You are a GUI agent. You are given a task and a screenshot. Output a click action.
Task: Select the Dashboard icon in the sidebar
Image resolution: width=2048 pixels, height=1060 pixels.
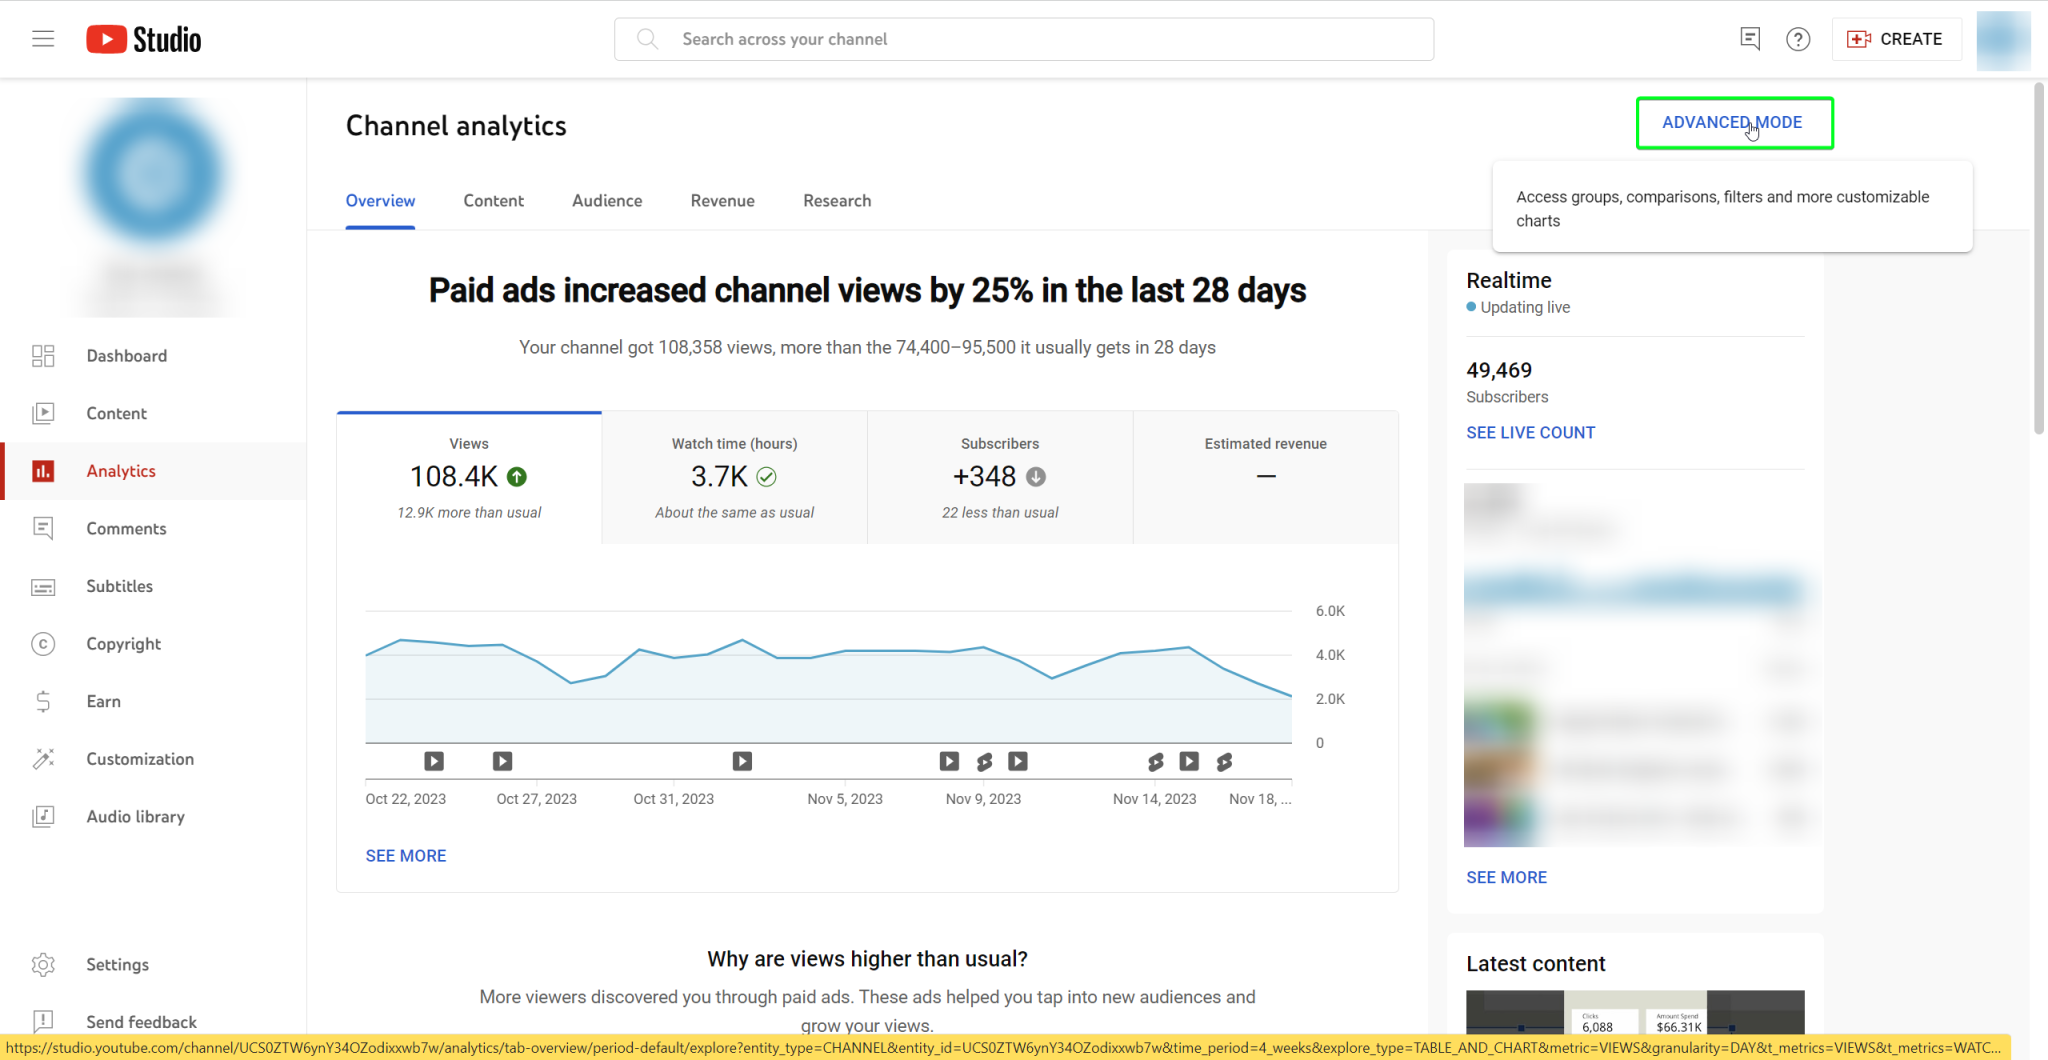[x=43, y=355]
